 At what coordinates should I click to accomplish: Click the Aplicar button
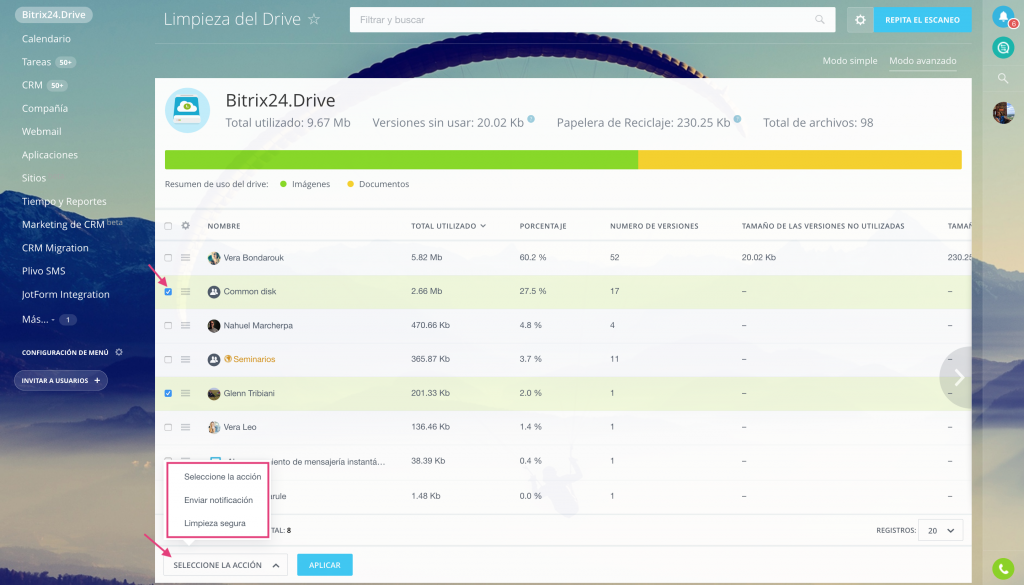click(325, 565)
